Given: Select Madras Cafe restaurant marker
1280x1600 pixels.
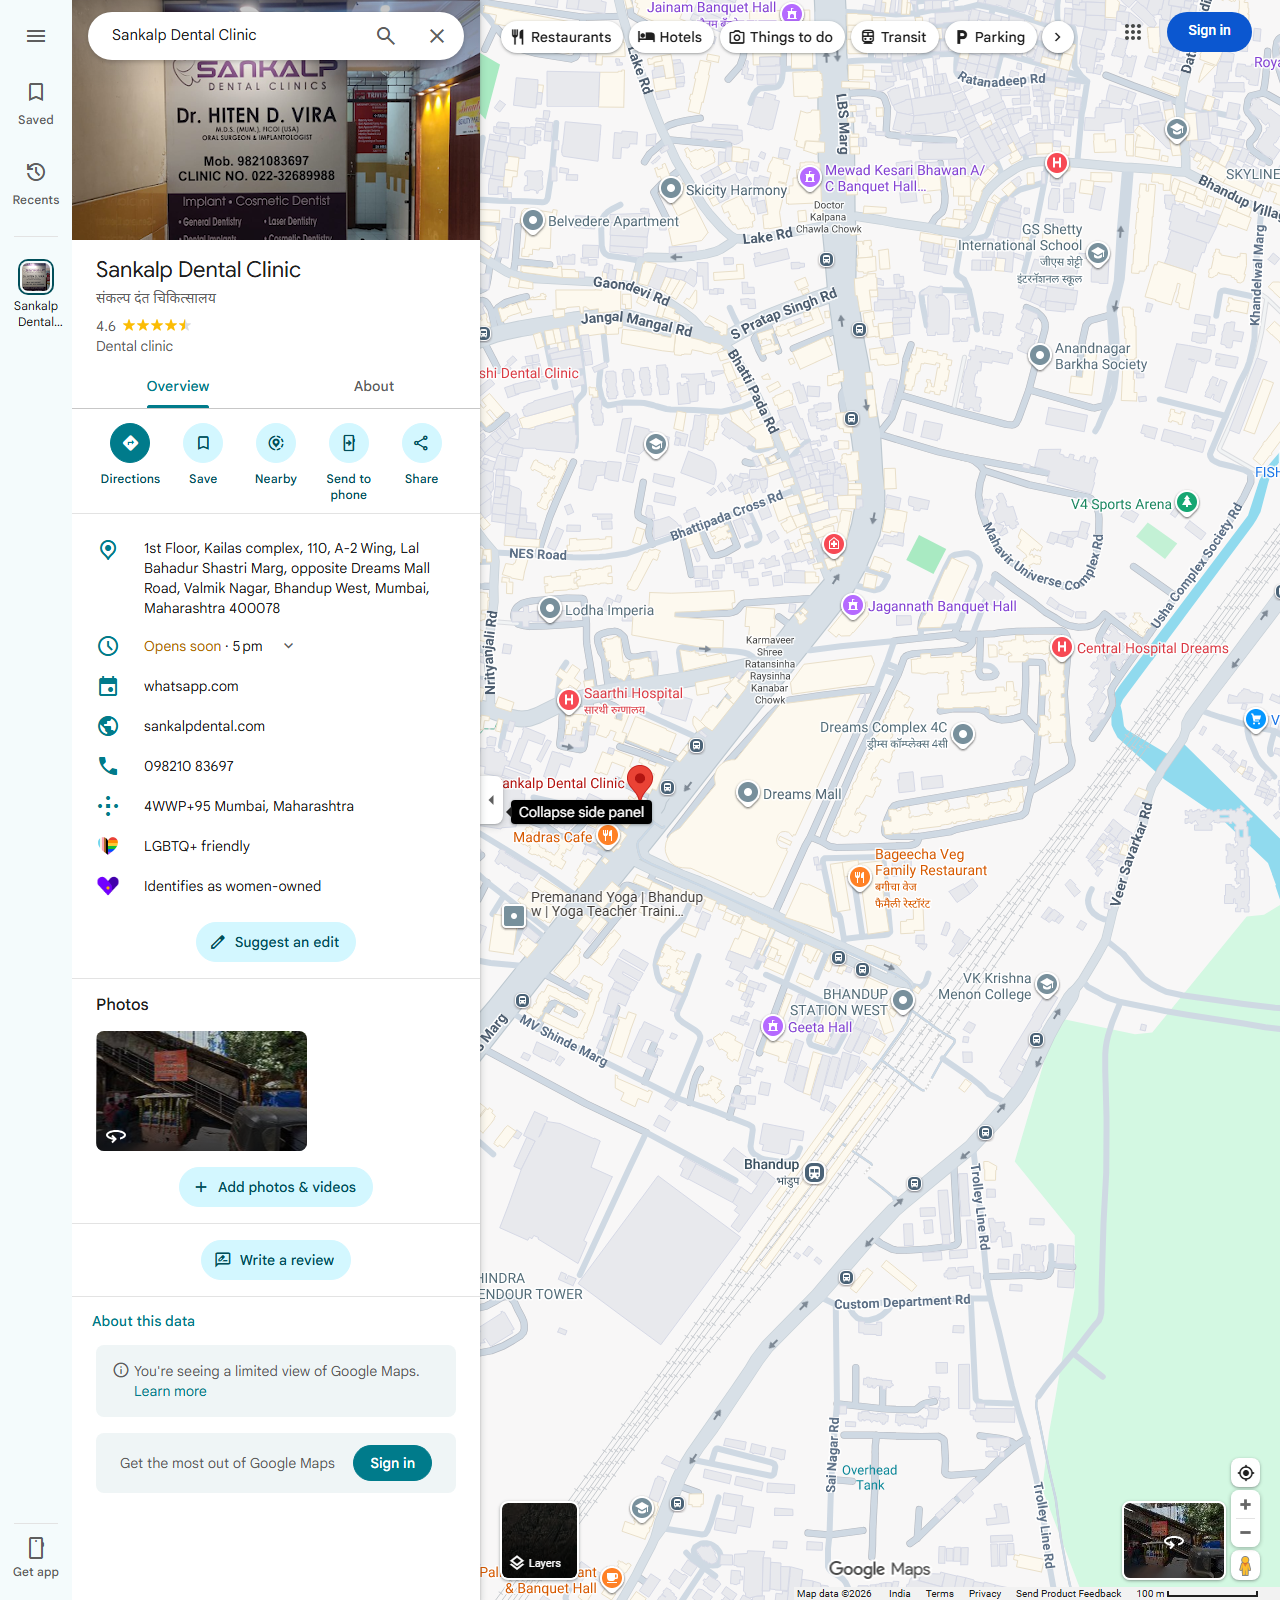Looking at the screenshot, I should [x=608, y=836].
